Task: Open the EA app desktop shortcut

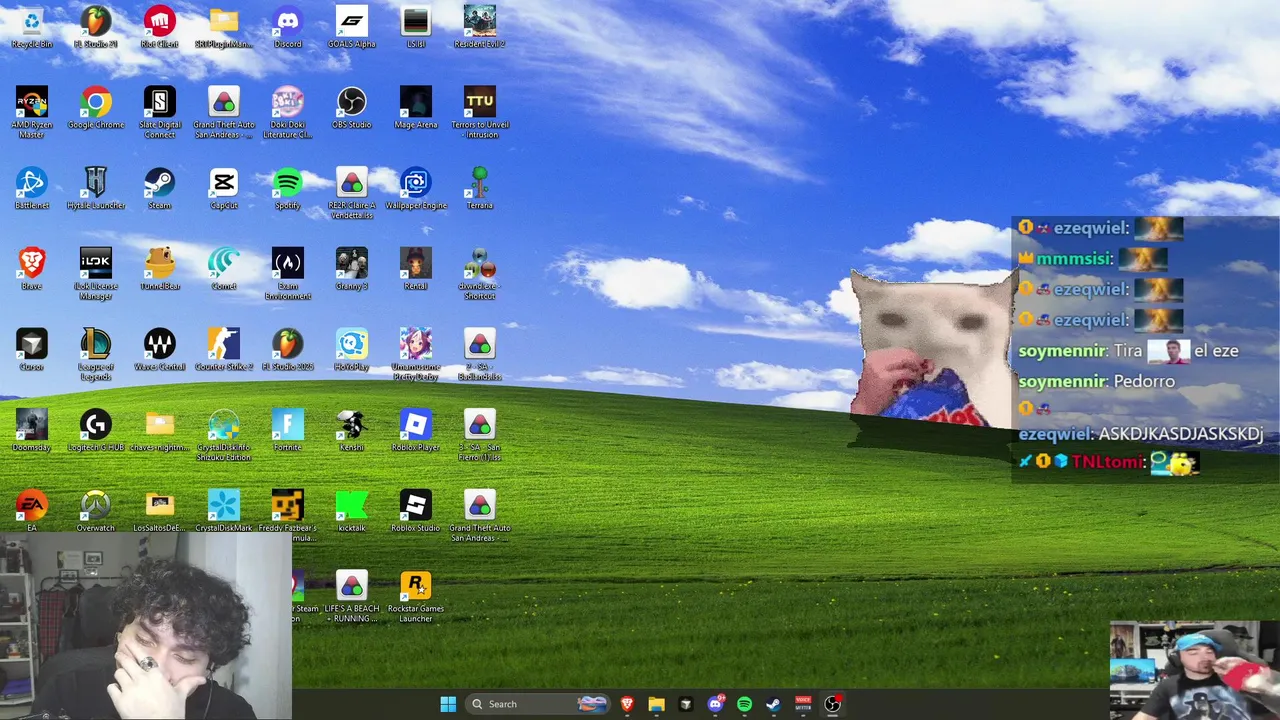Action: 31,512
